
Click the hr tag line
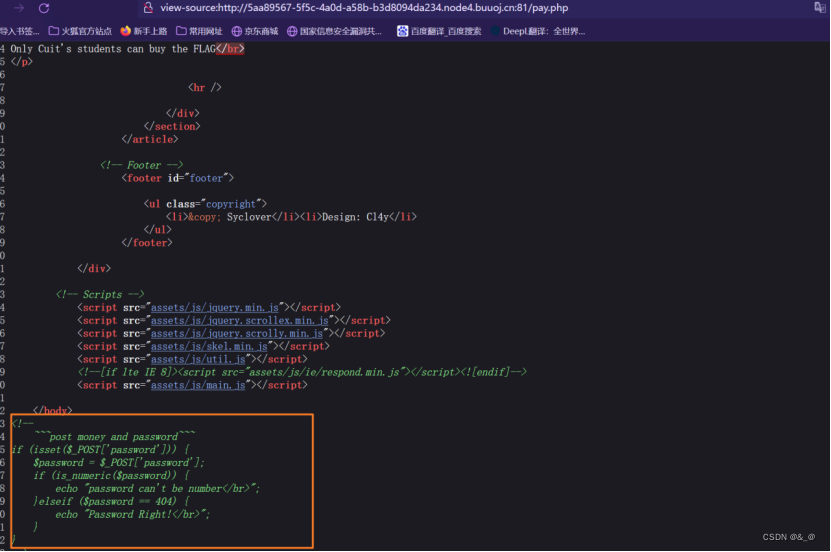(205, 87)
